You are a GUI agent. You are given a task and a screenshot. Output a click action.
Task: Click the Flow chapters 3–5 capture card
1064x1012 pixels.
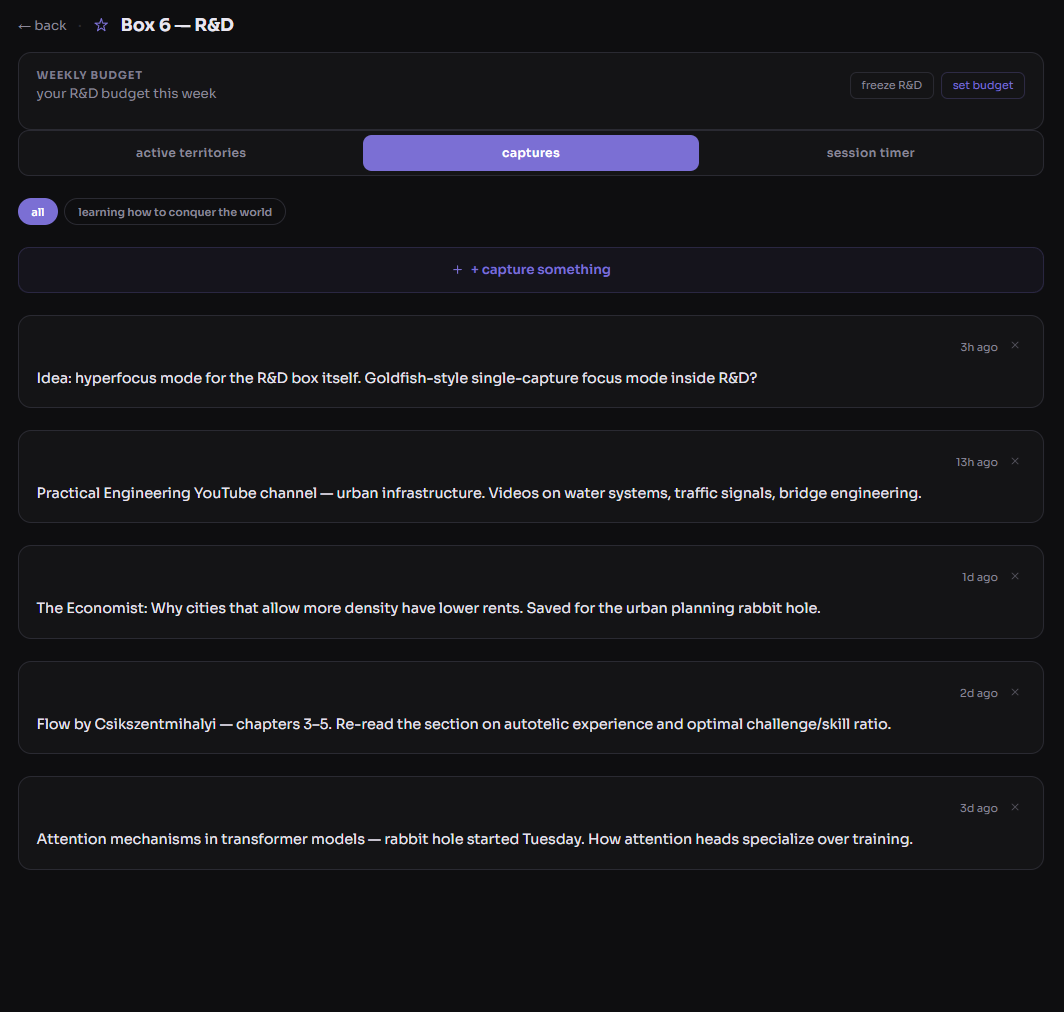(x=463, y=724)
